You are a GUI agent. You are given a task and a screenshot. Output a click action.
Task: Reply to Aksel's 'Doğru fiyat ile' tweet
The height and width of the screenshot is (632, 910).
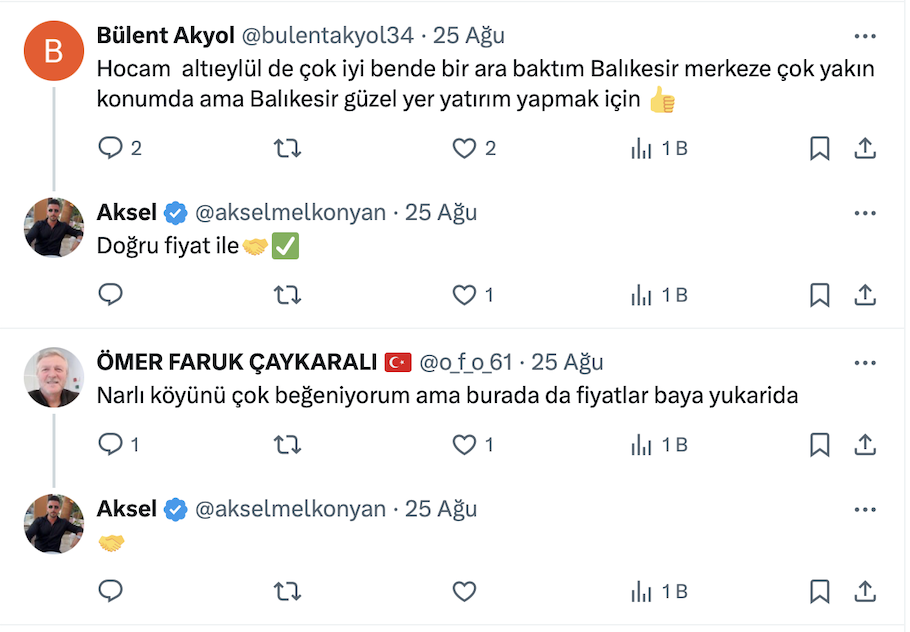tap(111, 295)
